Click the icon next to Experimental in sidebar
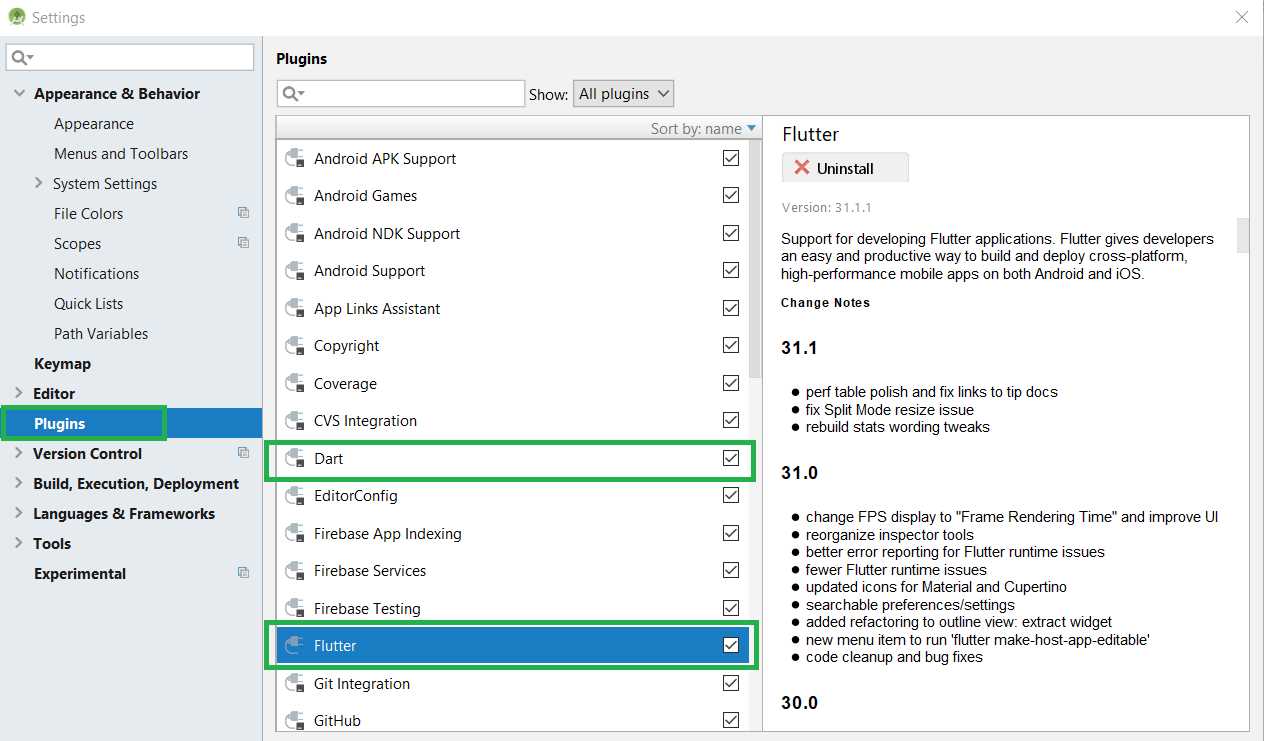This screenshot has height=741, width=1264. [243, 573]
